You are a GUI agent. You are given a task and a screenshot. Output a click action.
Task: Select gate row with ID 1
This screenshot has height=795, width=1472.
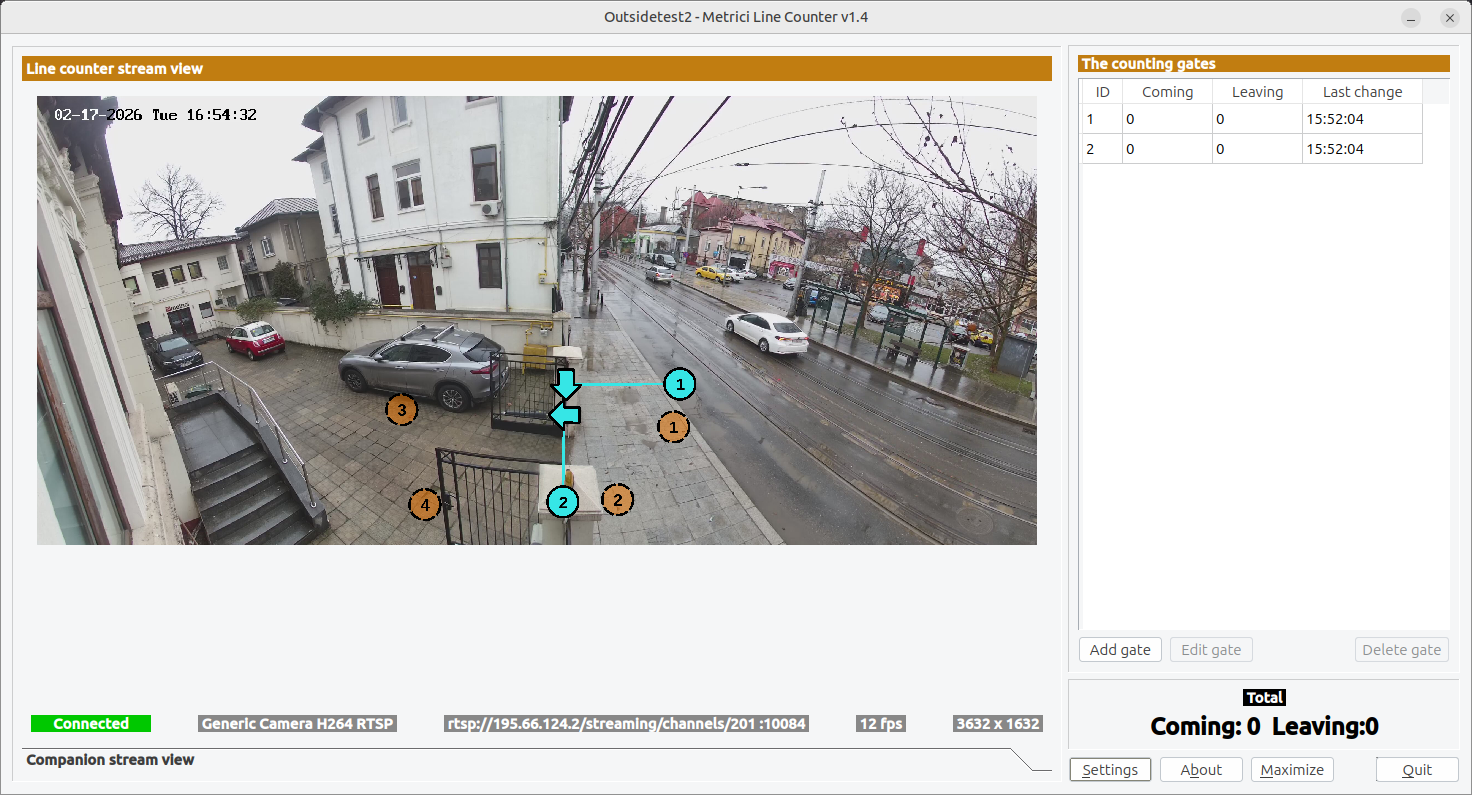1252,119
